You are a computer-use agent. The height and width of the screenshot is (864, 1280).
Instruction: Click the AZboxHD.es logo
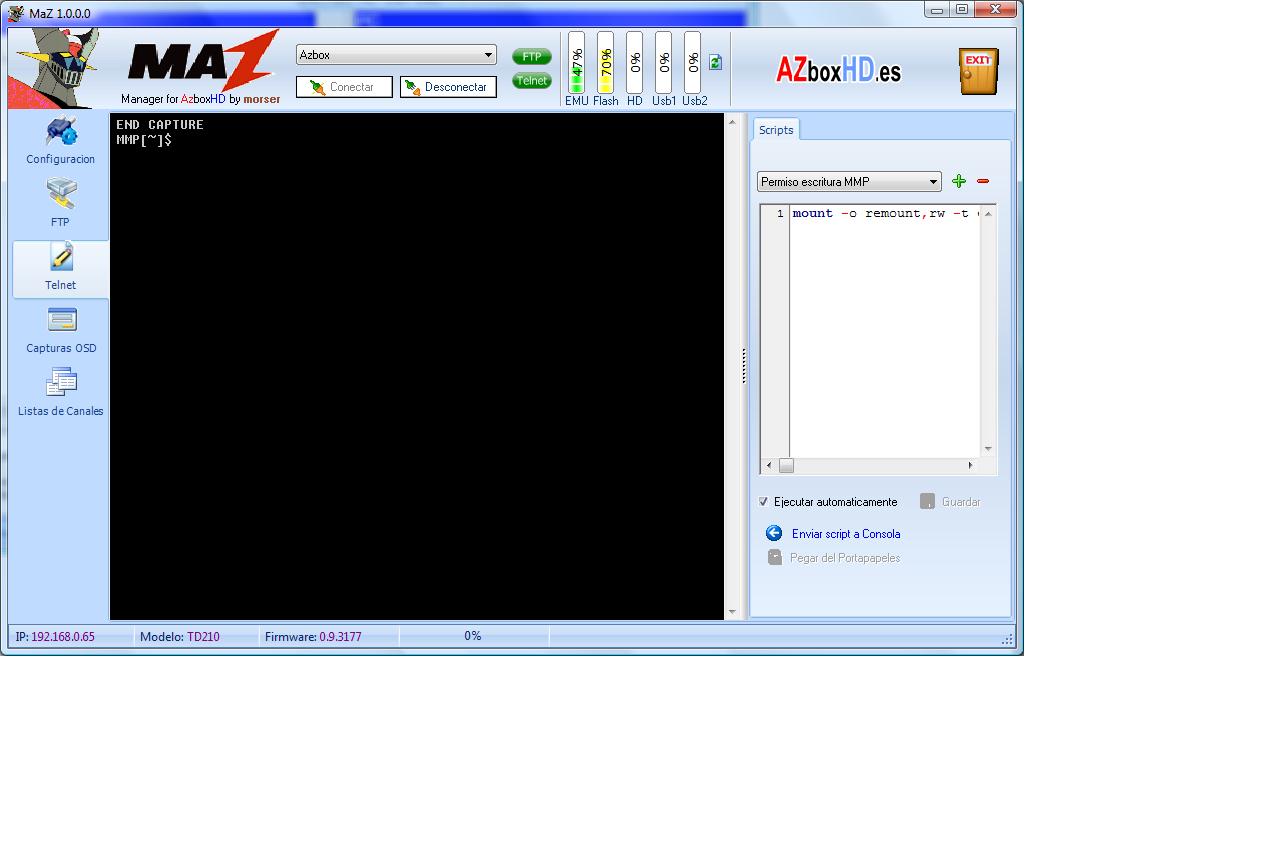(x=838, y=69)
